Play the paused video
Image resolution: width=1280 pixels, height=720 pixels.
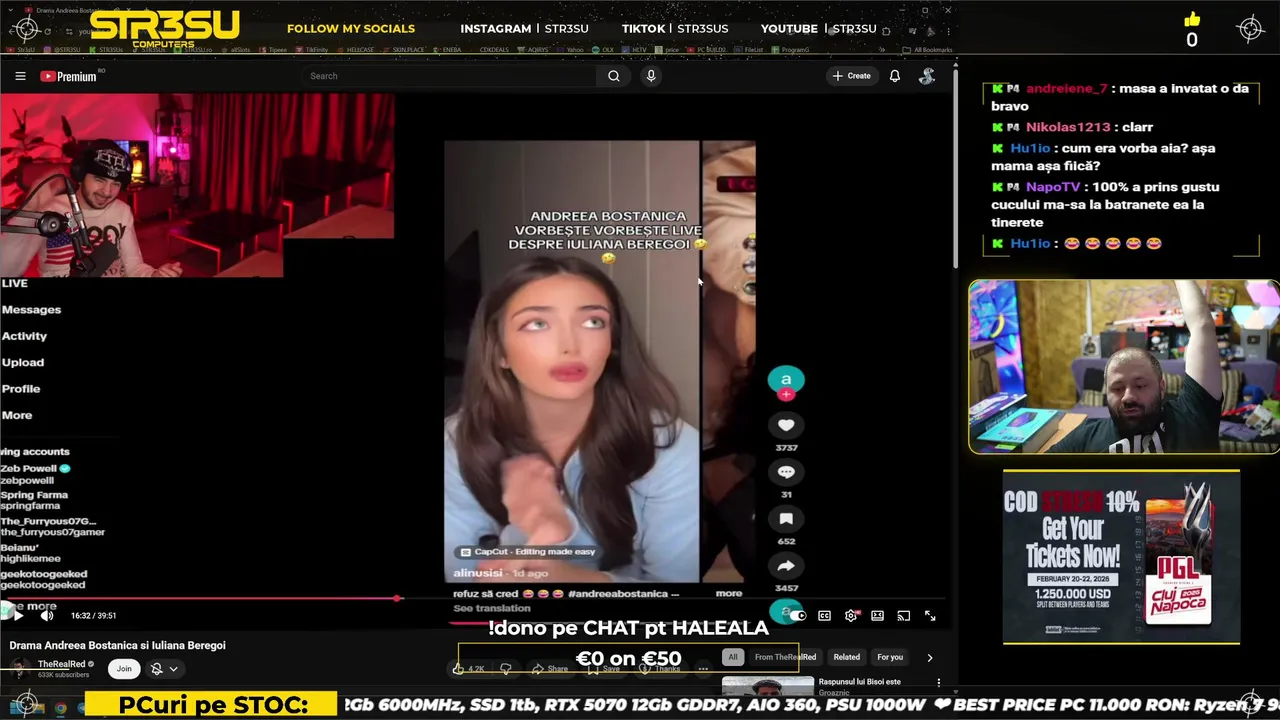(18, 616)
